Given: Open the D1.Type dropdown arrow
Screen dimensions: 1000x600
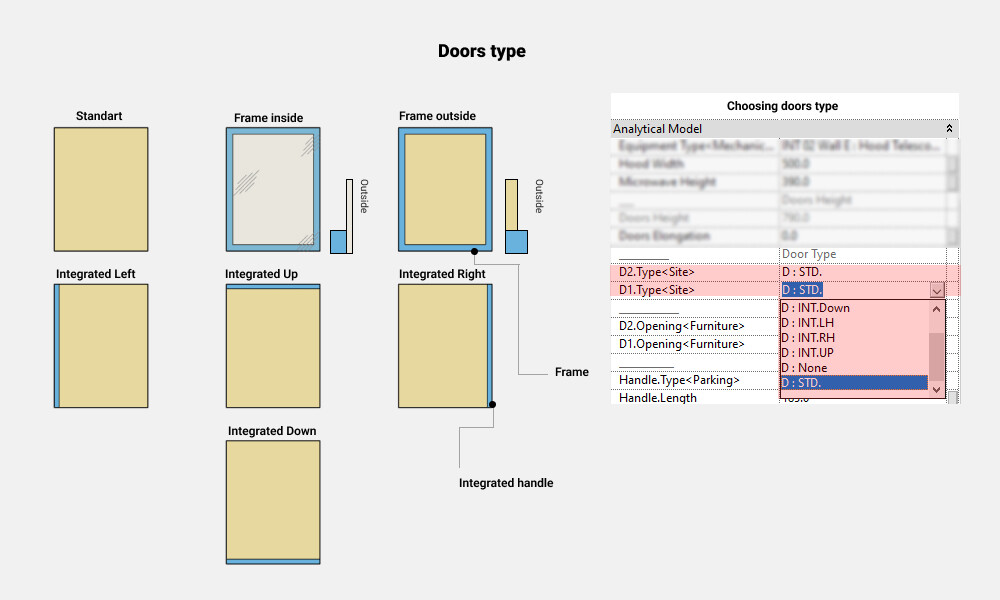Looking at the screenshot, I should pyautogui.click(x=937, y=290).
